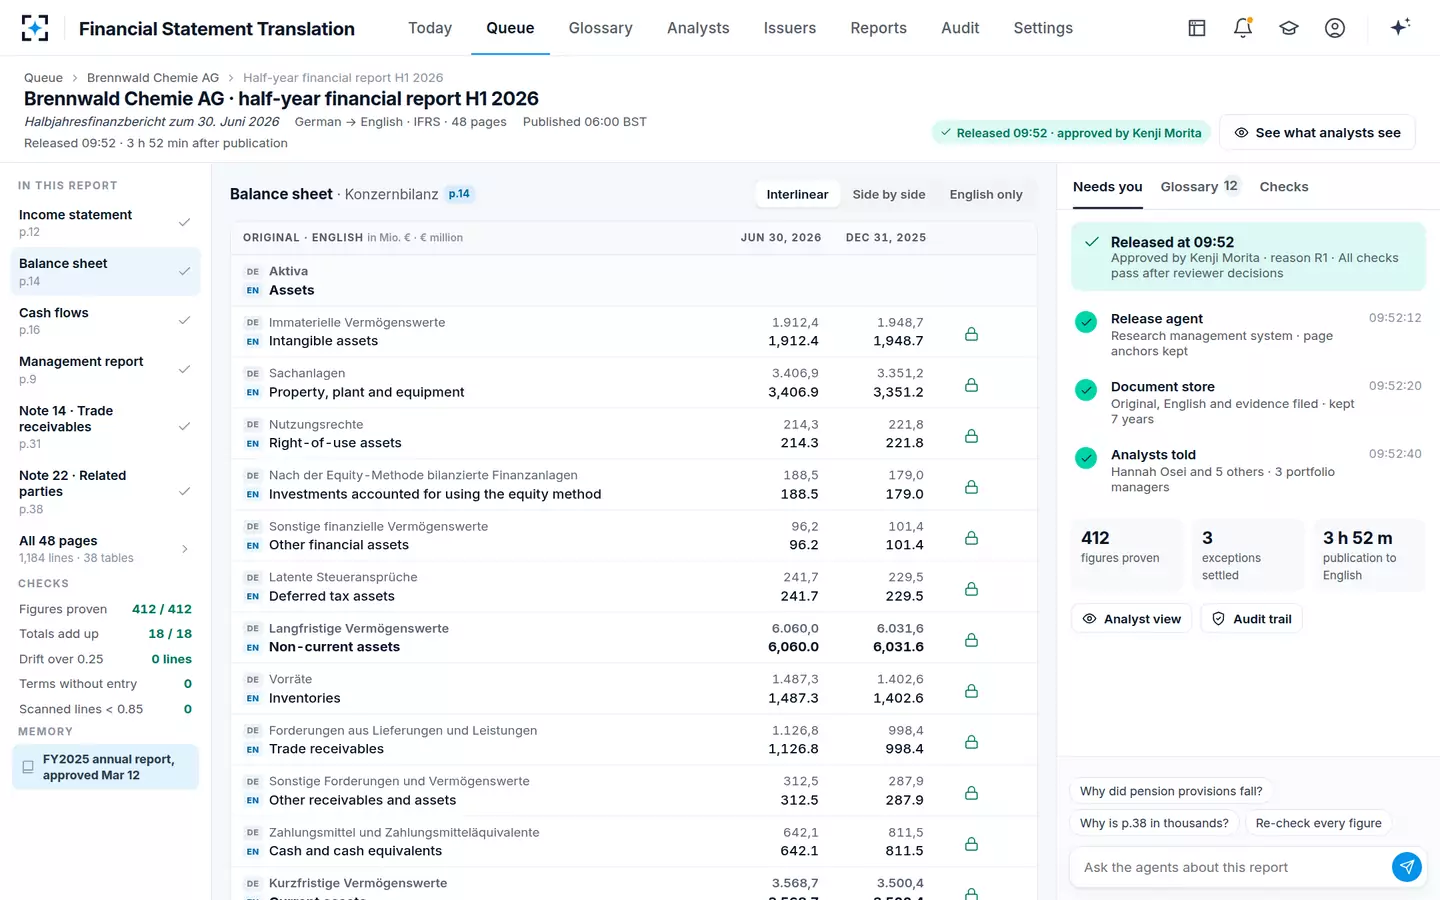This screenshot has width=1440, height=900.
Task: Expand All 48 pages list
Action: point(105,549)
